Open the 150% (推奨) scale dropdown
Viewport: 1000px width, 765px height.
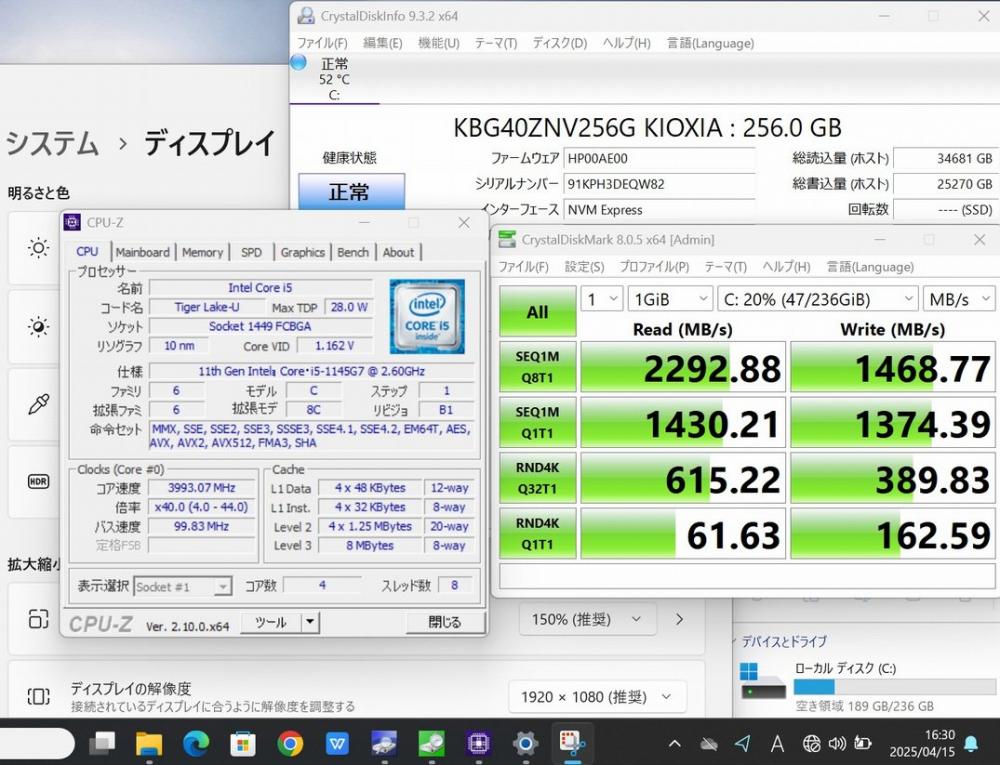[x=587, y=619]
